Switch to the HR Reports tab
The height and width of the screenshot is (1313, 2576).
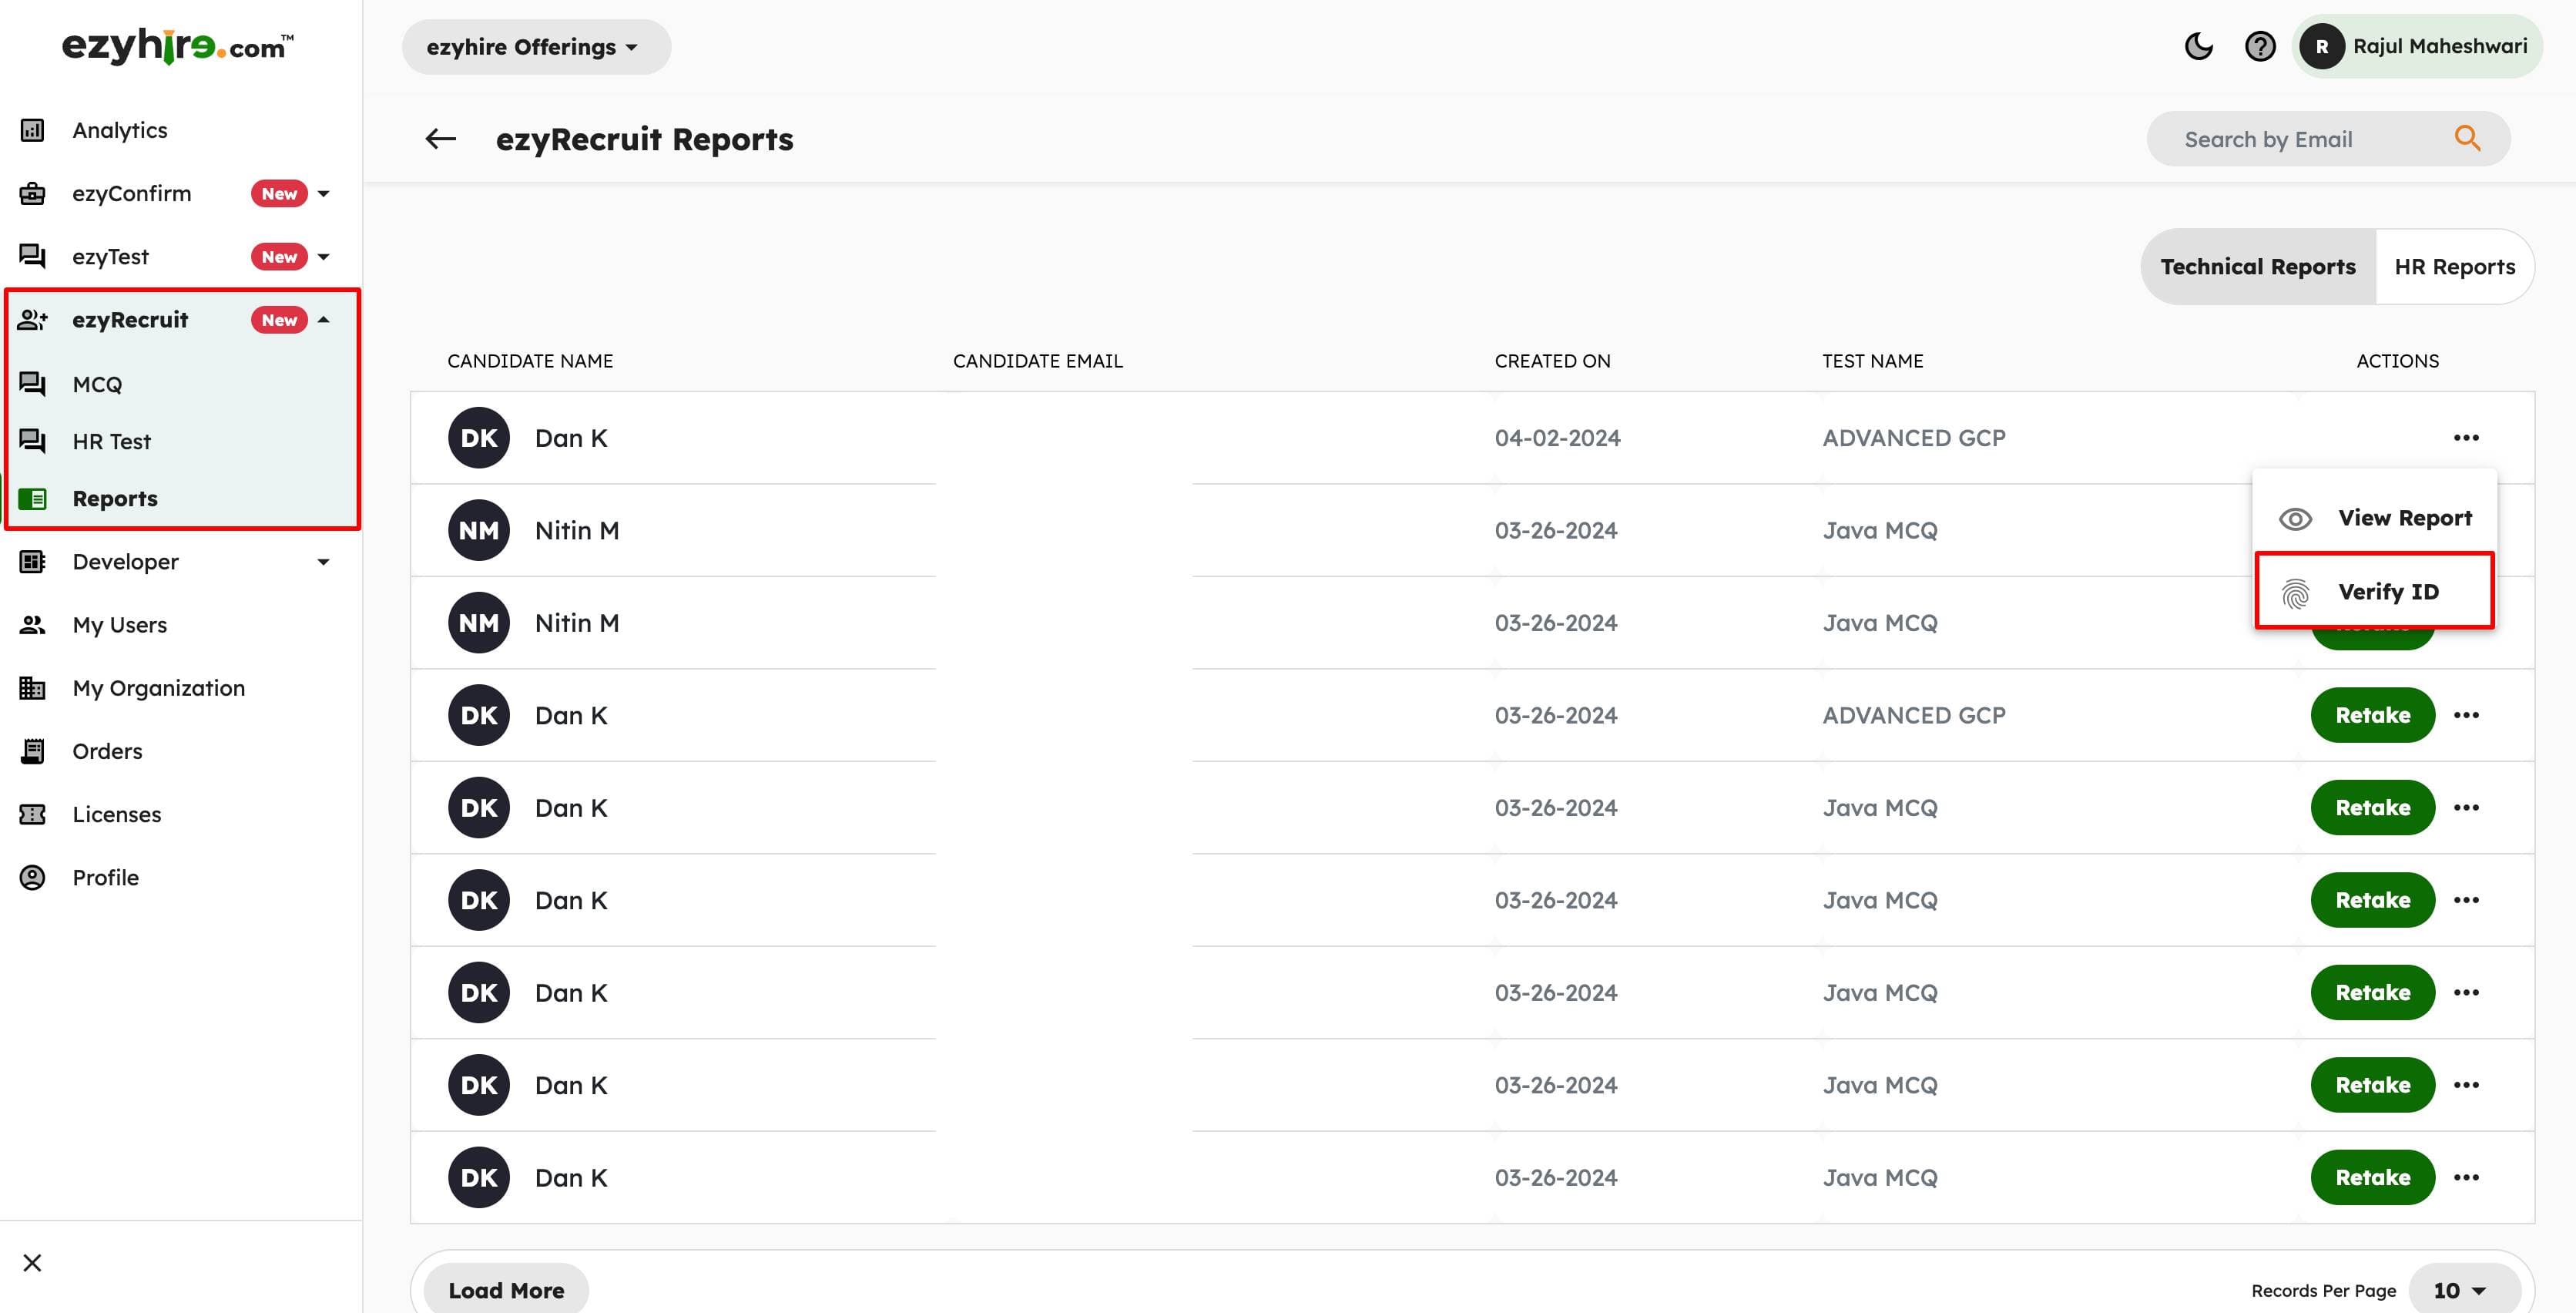pos(2454,267)
